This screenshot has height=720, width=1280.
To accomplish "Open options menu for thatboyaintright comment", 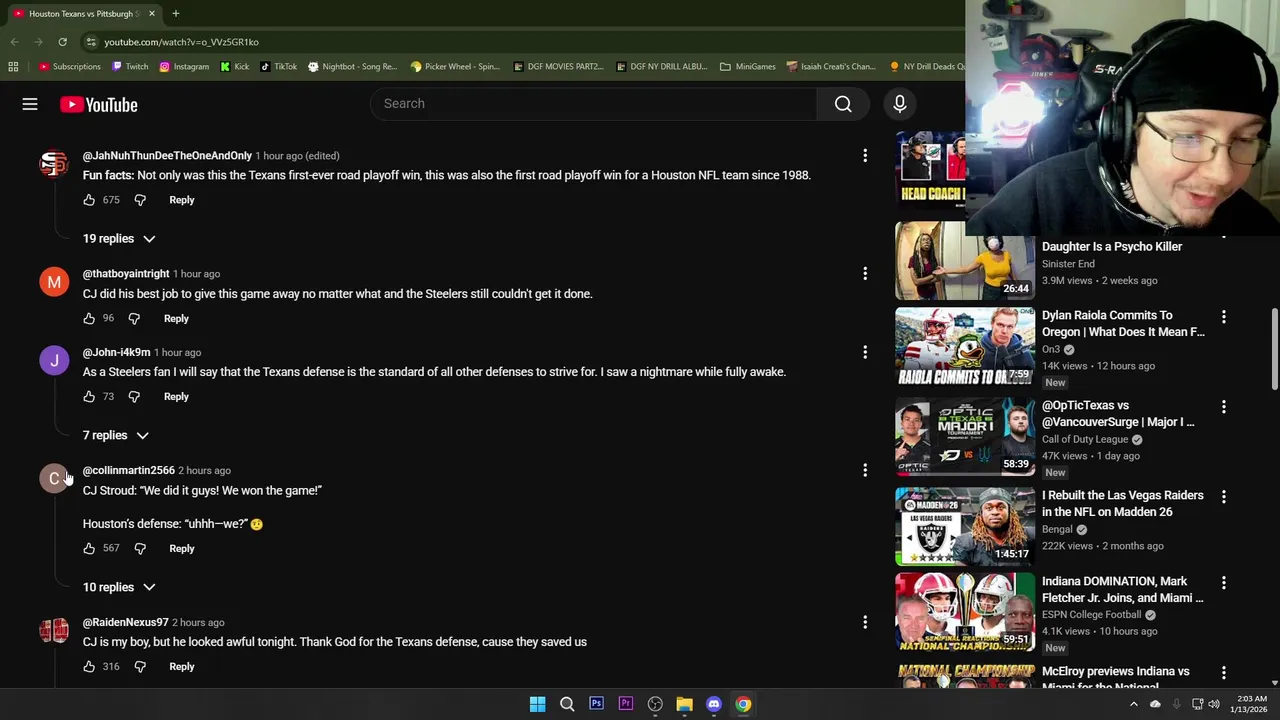I will click(865, 274).
